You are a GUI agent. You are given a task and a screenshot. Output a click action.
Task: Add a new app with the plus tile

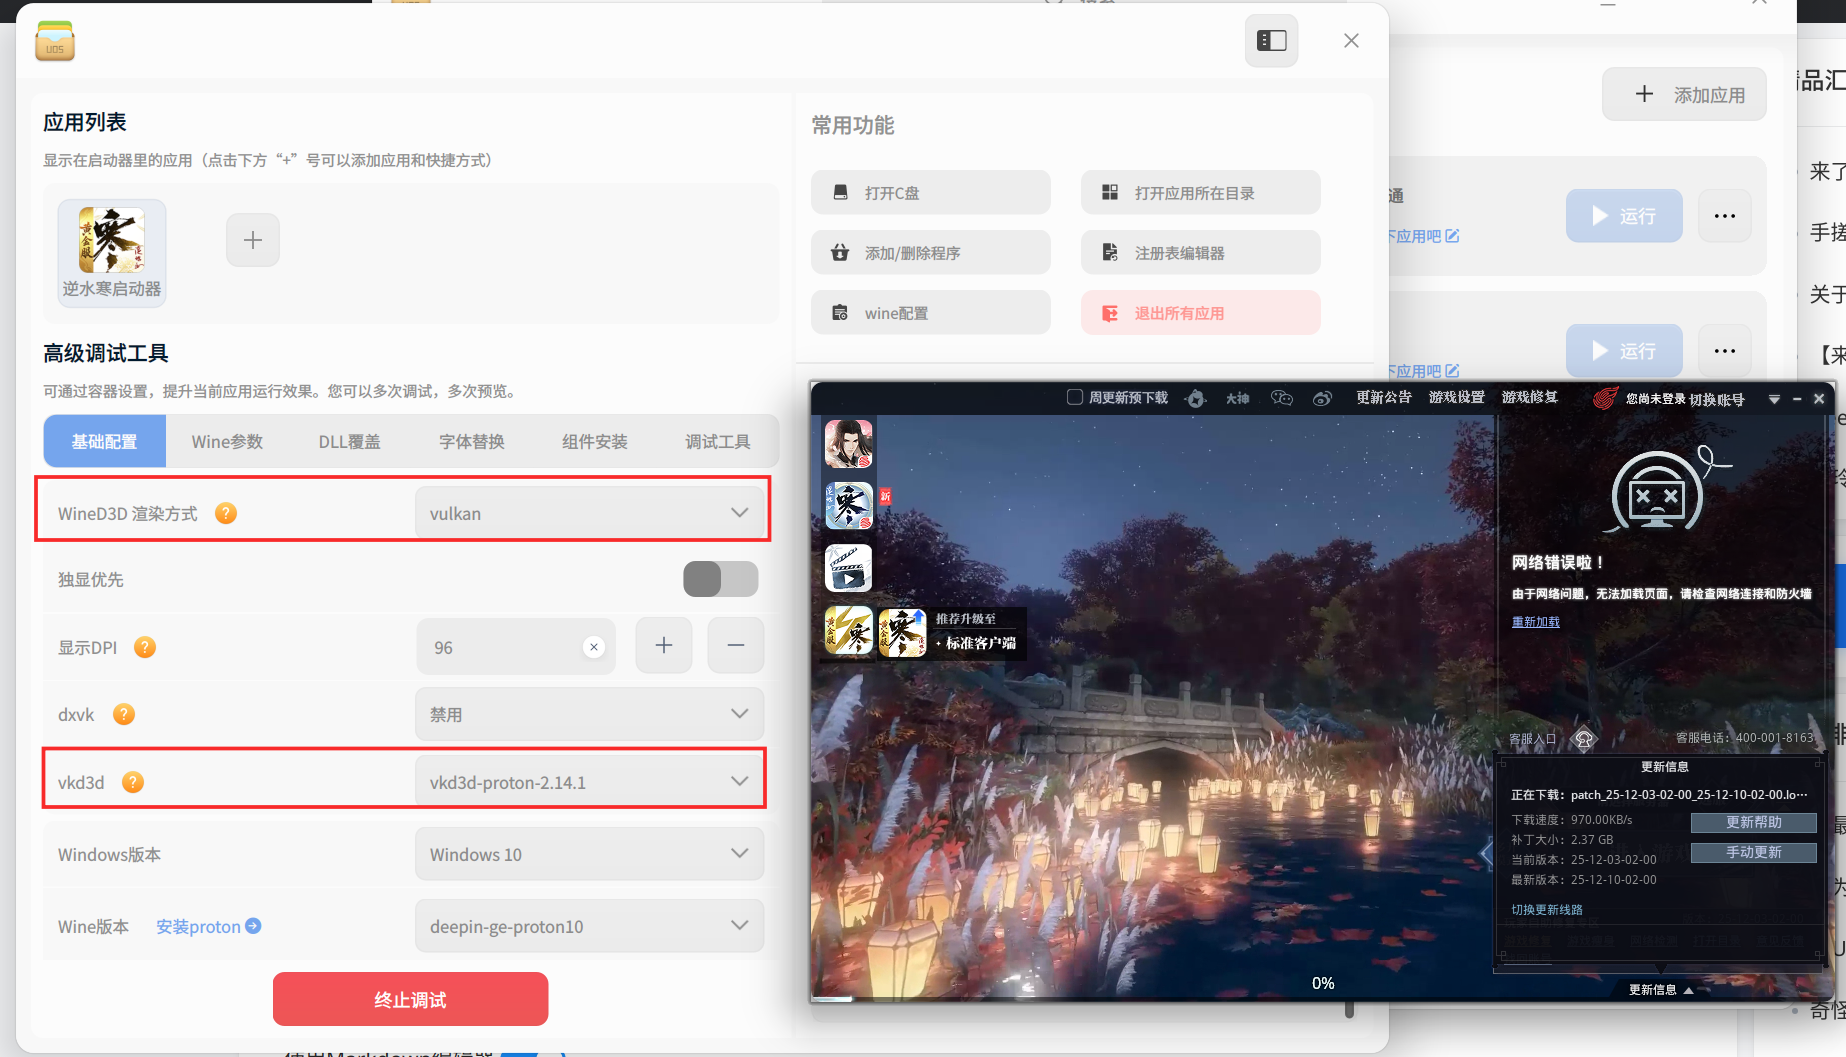click(x=253, y=240)
